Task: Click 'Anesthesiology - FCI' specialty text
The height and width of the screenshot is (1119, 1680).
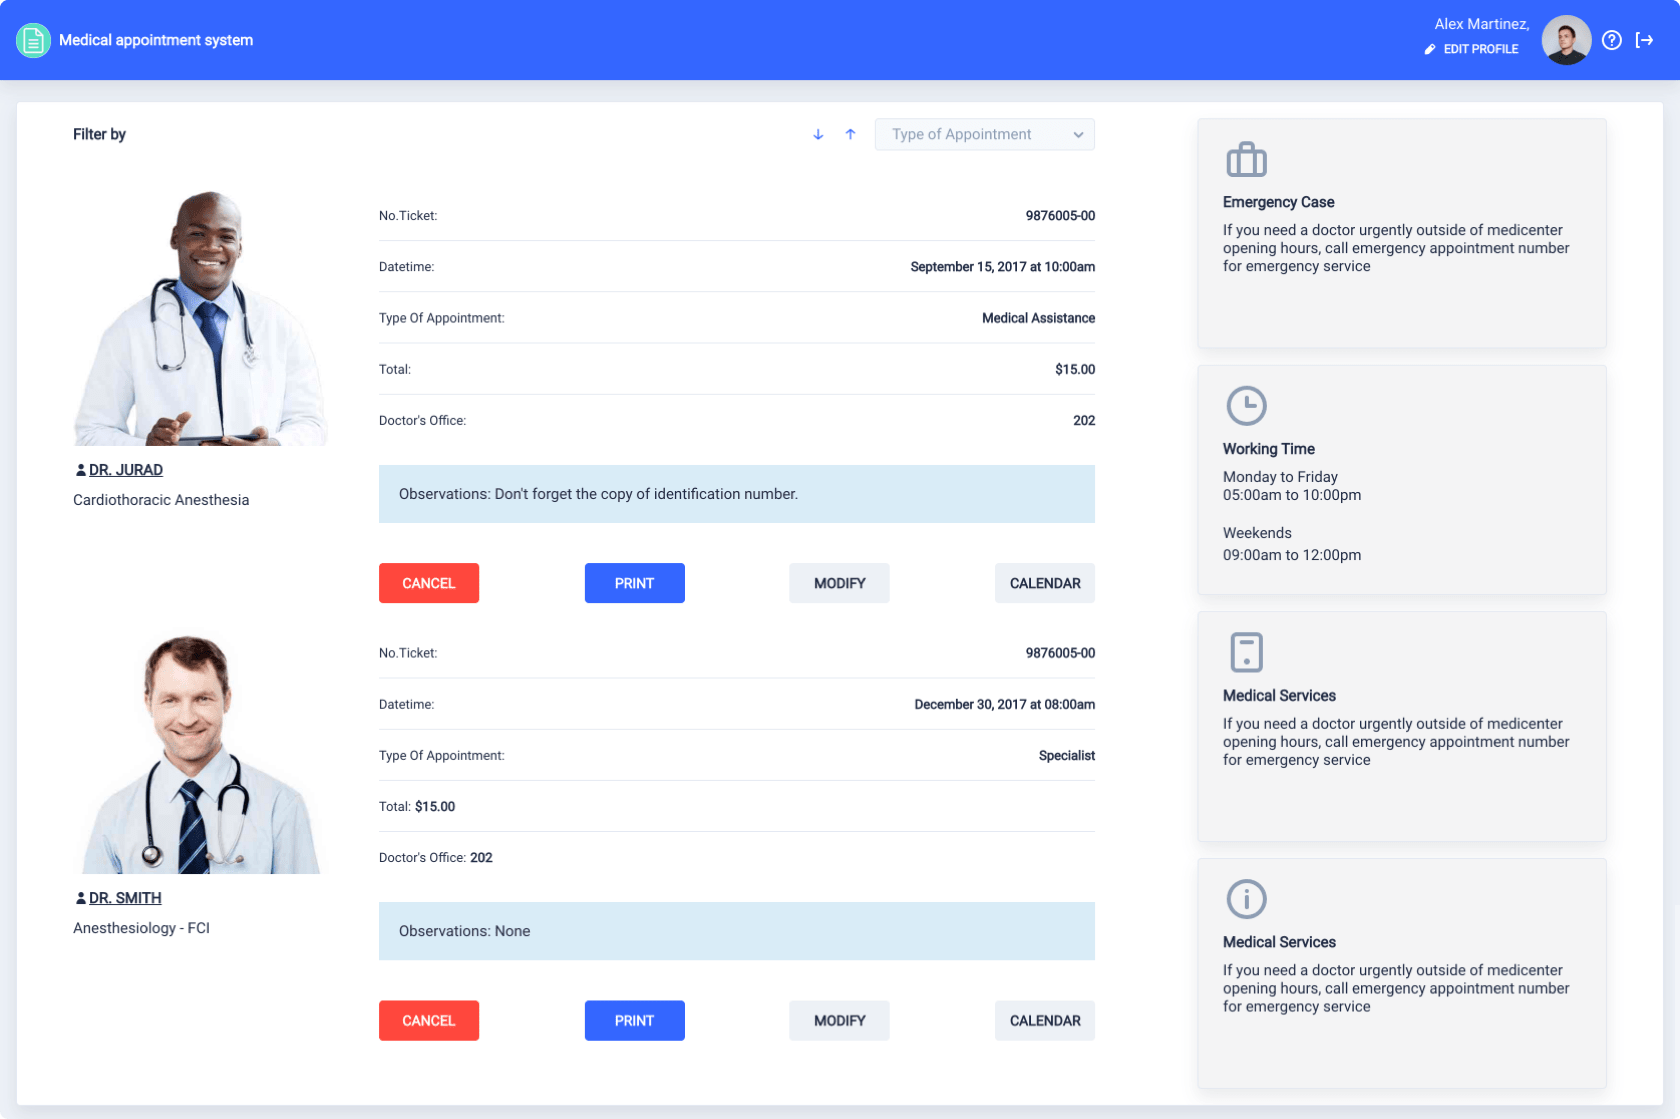Action: [x=141, y=928]
